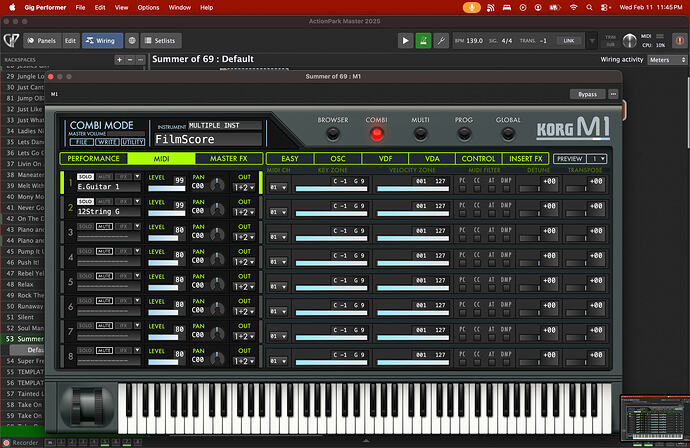Click the Gig Performer logo icon
The image size is (690, 448).
(x=11, y=40)
